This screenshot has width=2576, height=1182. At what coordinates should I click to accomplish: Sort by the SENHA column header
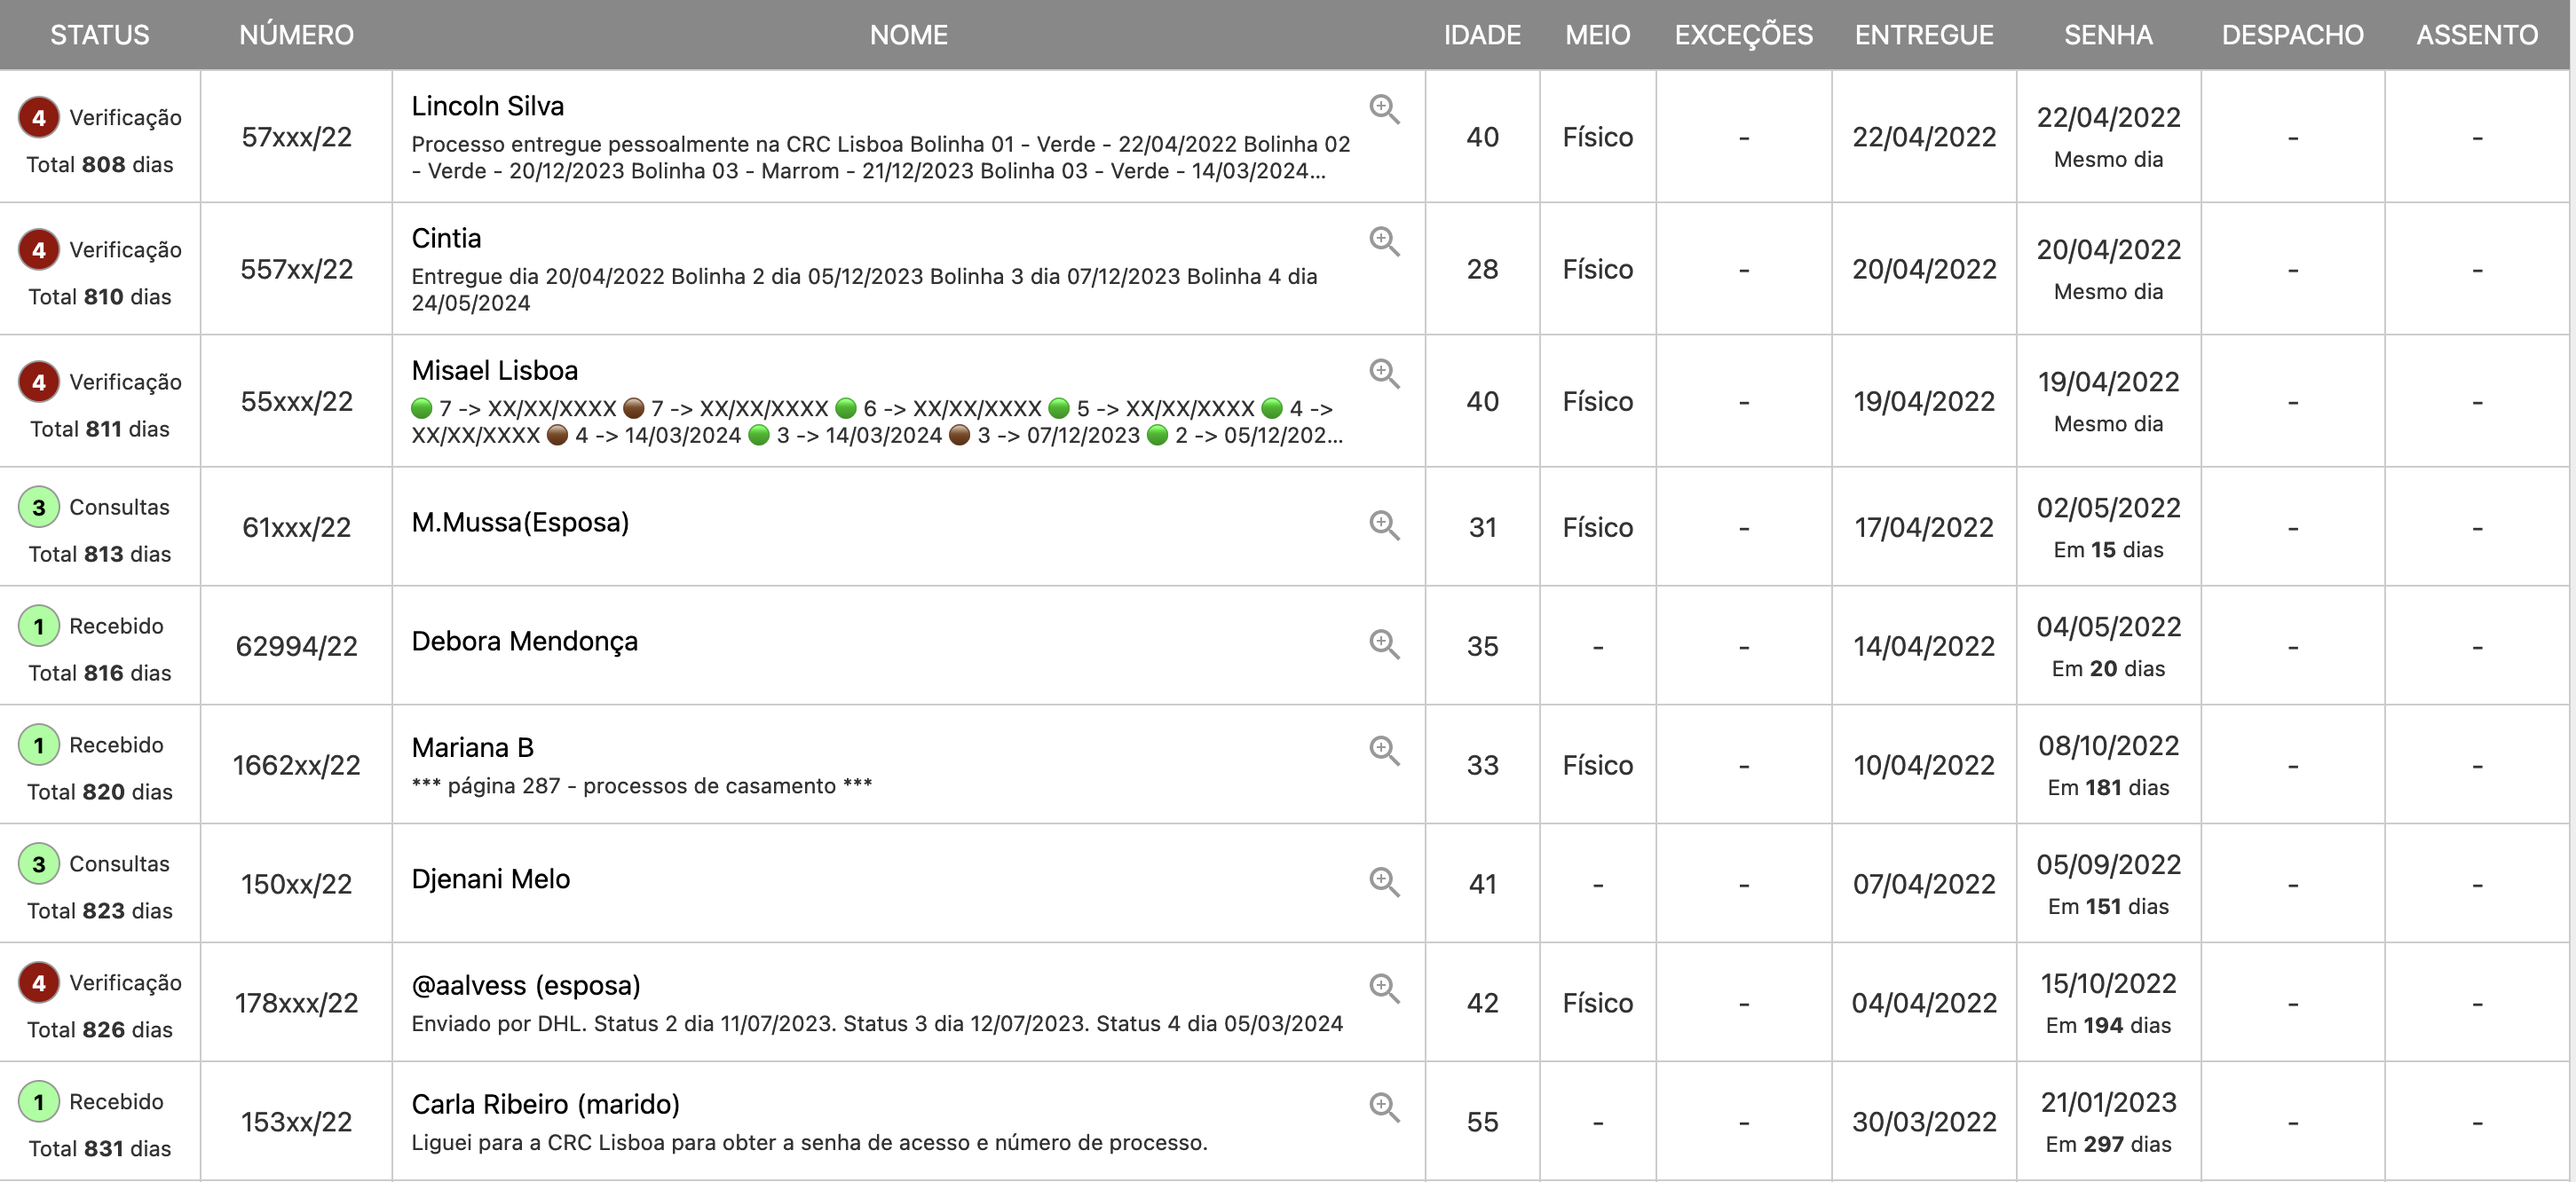click(x=2108, y=35)
